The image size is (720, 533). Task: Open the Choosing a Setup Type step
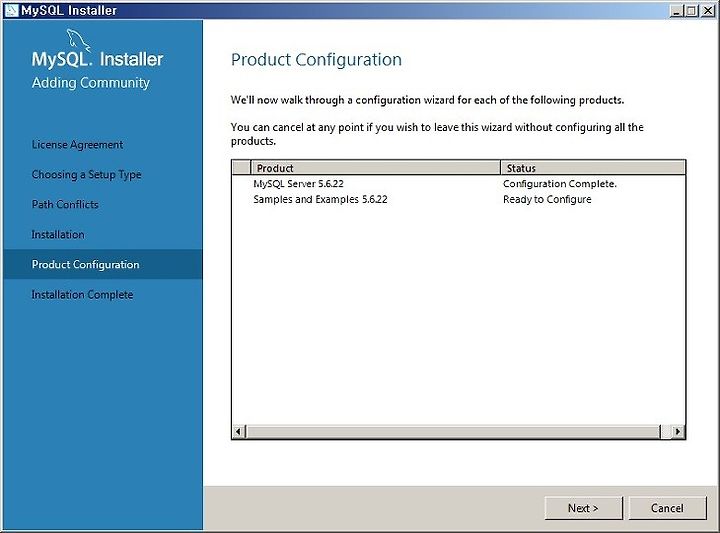[x=86, y=174]
